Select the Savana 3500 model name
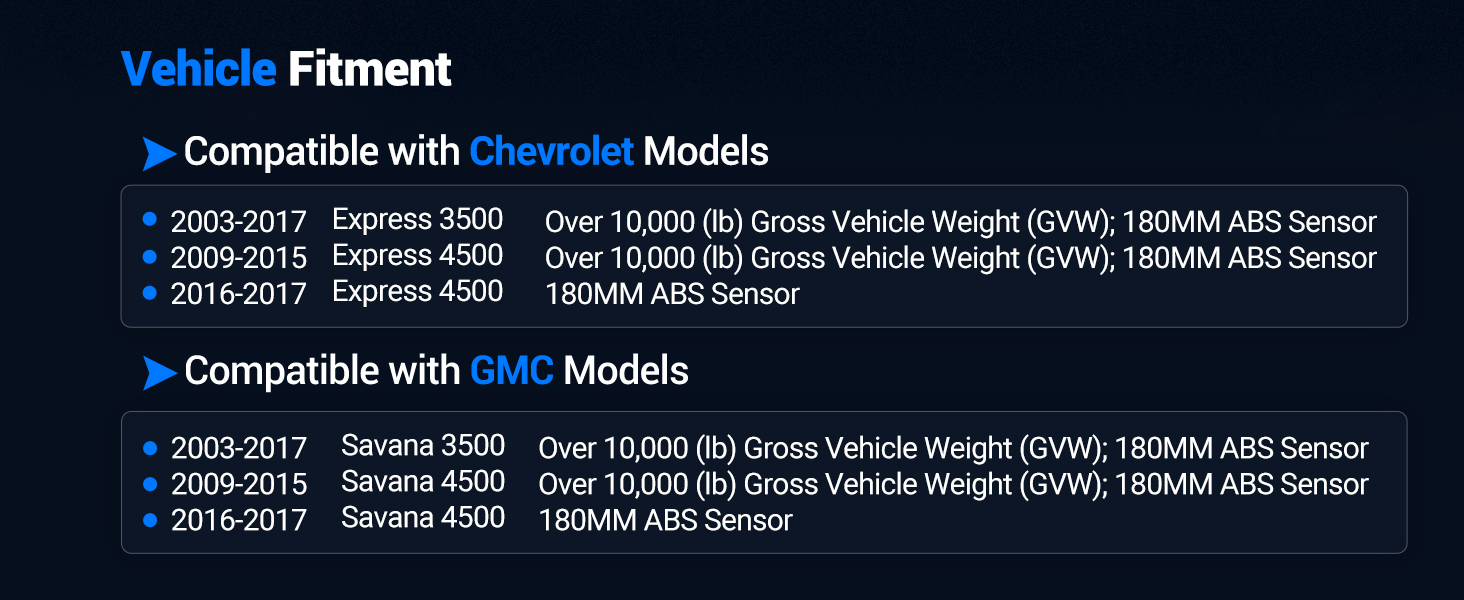 [x=423, y=445]
